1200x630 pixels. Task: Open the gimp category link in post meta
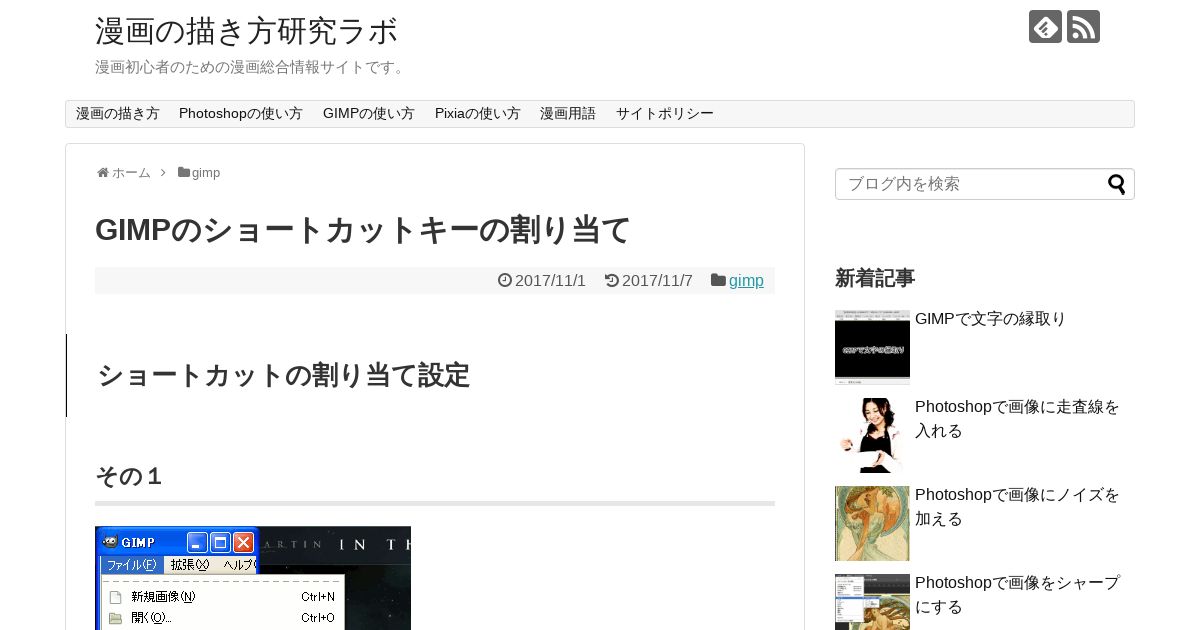coord(746,281)
